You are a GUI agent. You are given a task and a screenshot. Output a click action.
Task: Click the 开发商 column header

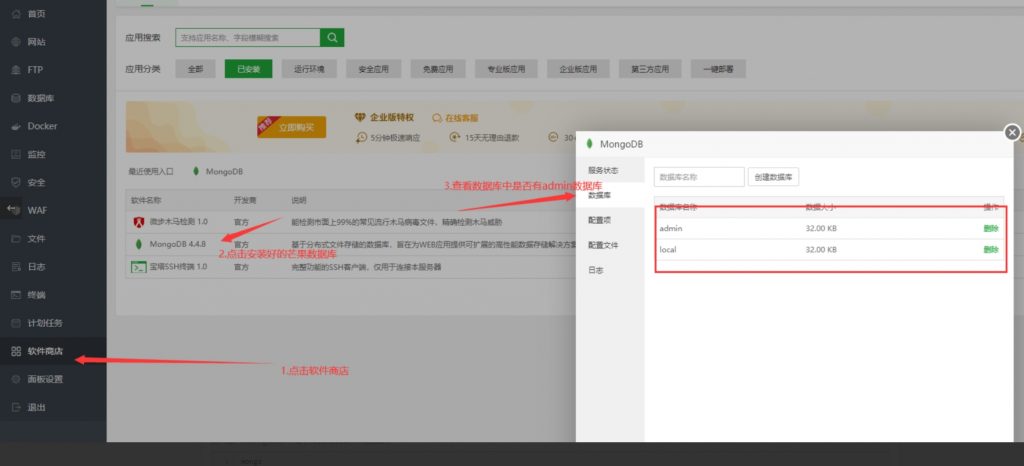tap(245, 200)
